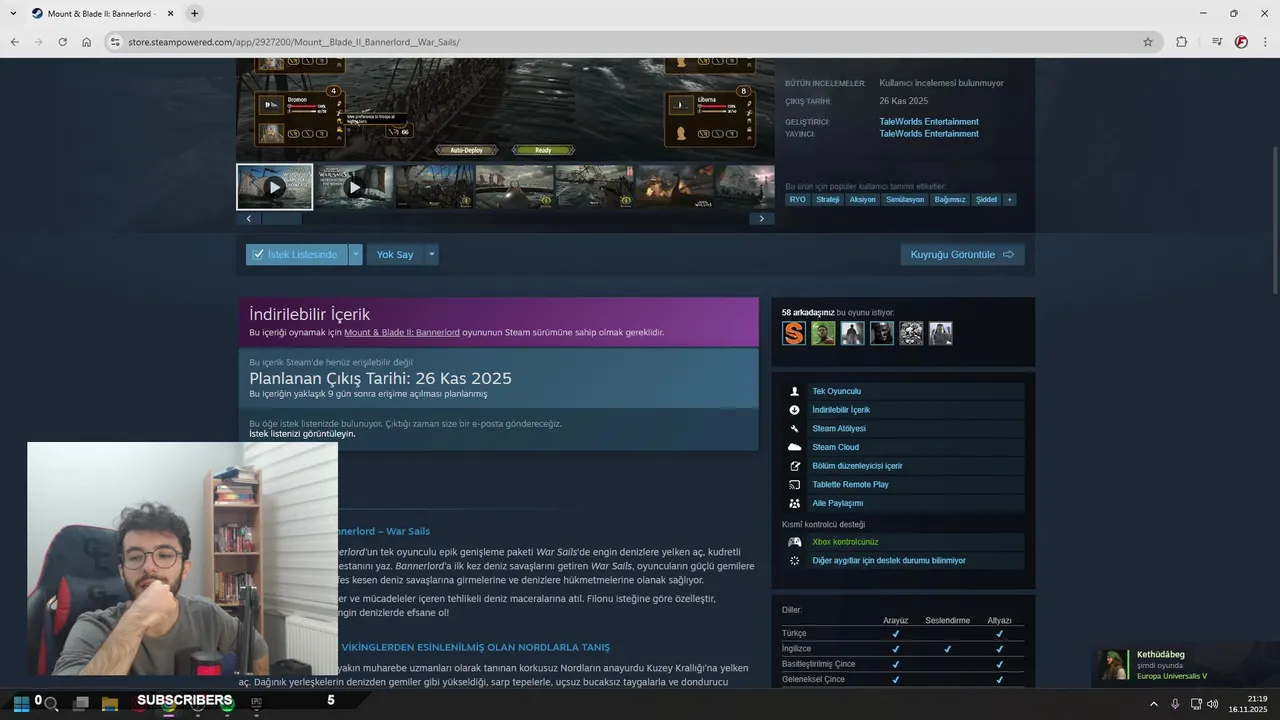Click the family icon beside Aile Paylaşımı

795,503
